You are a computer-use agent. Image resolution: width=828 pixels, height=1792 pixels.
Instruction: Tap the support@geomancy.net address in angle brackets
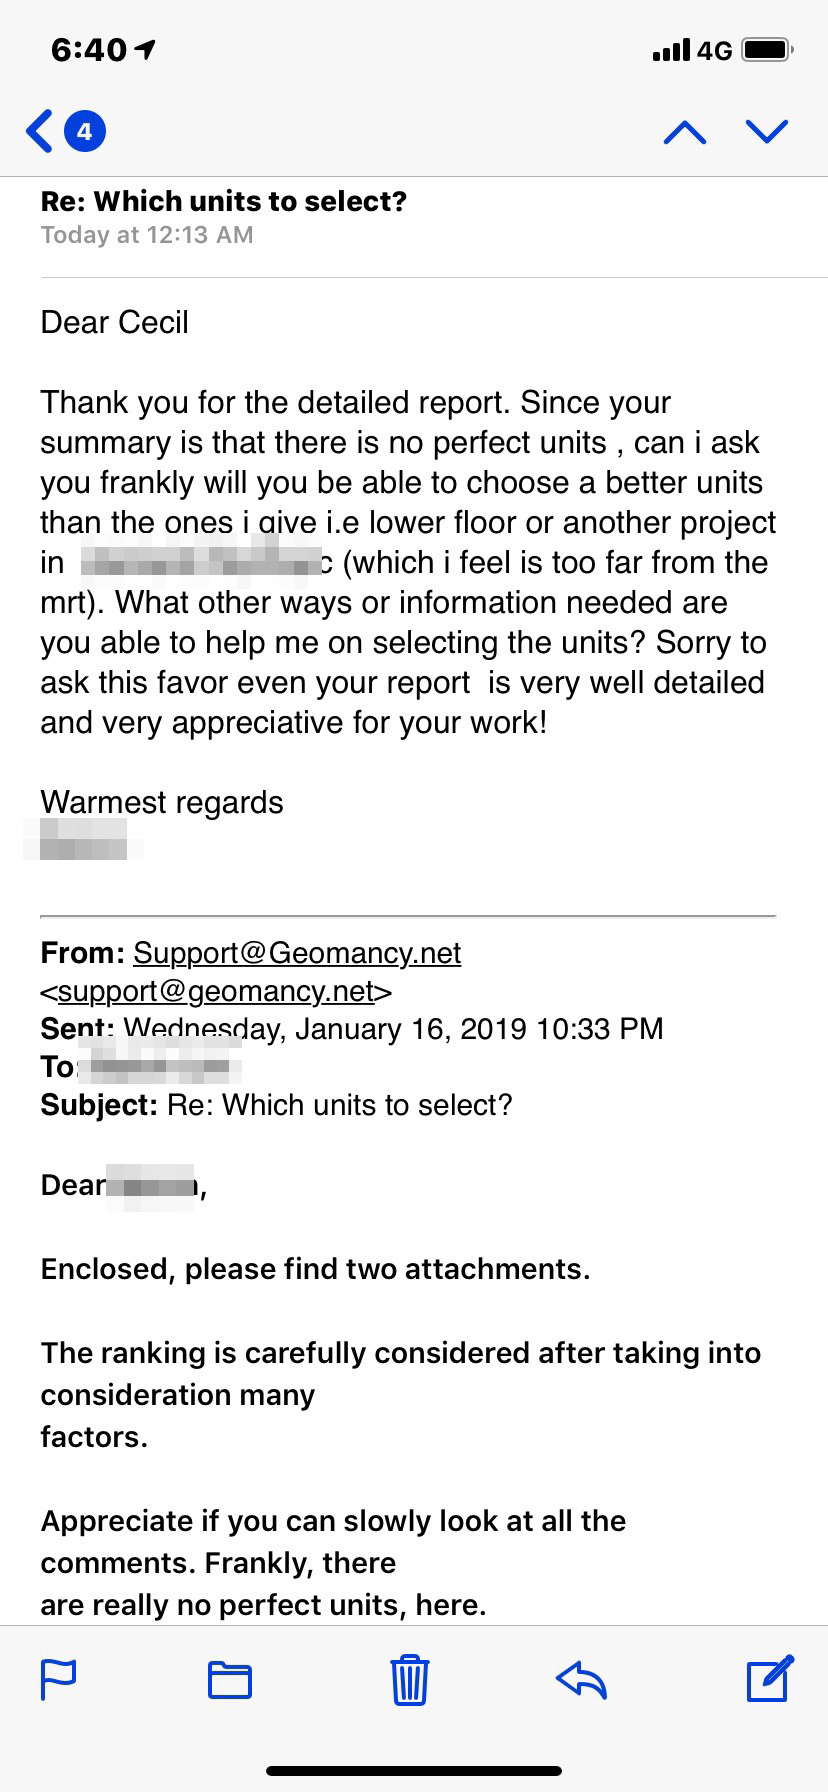click(216, 991)
